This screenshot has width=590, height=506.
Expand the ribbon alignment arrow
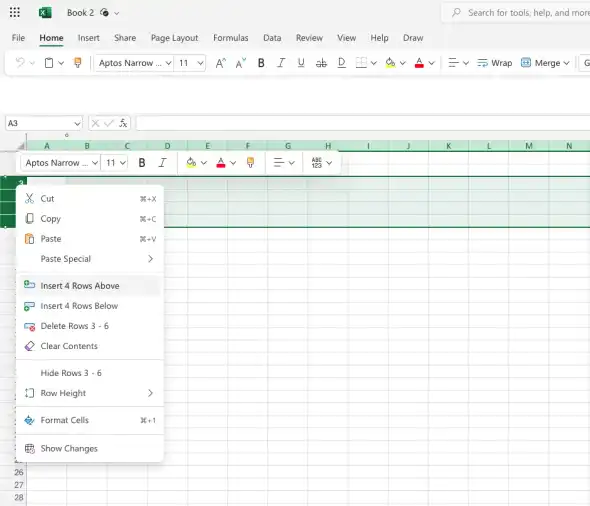(466, 63)
